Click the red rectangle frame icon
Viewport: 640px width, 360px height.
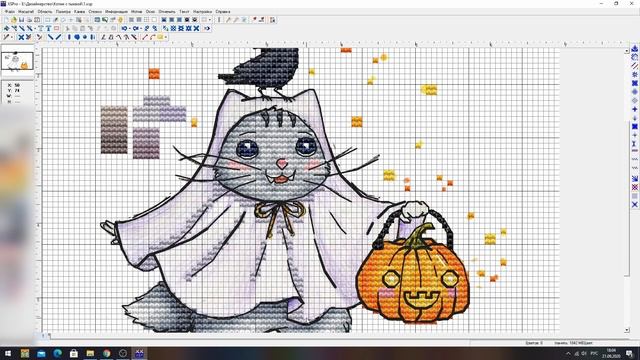[x=56, y=28]
